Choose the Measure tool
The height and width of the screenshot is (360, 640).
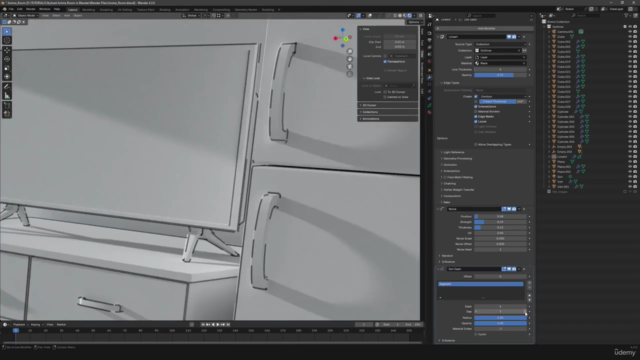point(7,96)
